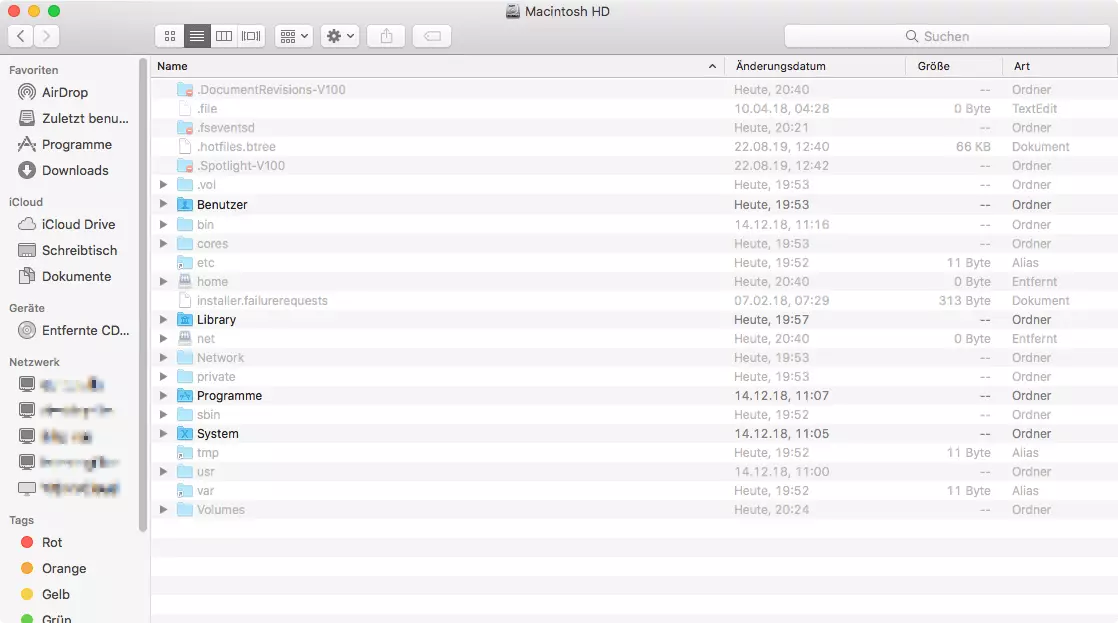Expand the Volumes folder
This screenshot has width=1118, height=623.
163,510
